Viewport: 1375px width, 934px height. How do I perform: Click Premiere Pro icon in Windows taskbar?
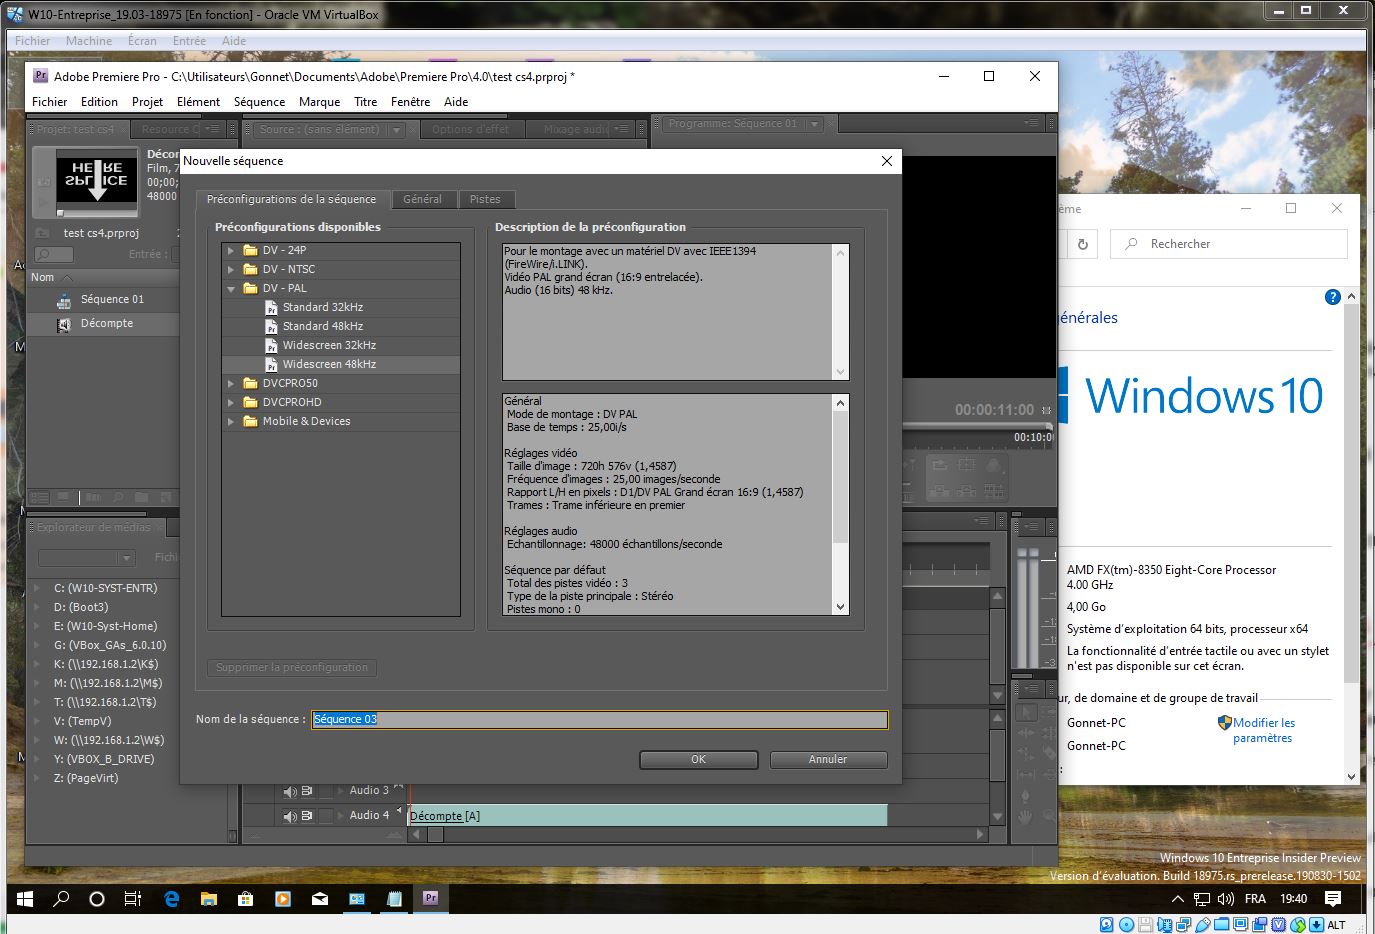(x=430, y=898)
